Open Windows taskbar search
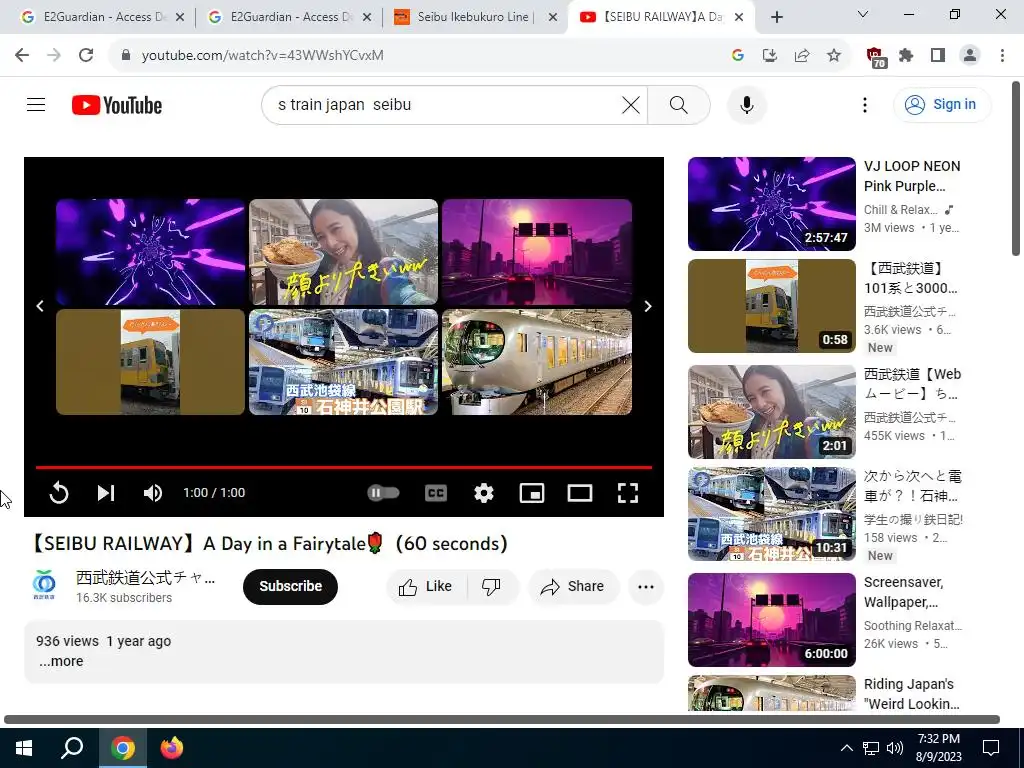The height and width of the screenshot is (768, 1024). coord(72,748)
